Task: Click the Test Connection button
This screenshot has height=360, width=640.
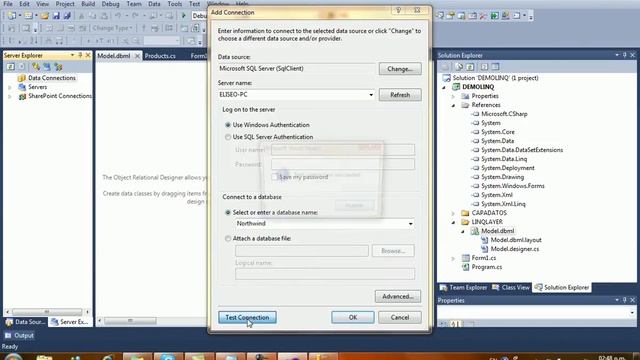Action: click(247, 317)
